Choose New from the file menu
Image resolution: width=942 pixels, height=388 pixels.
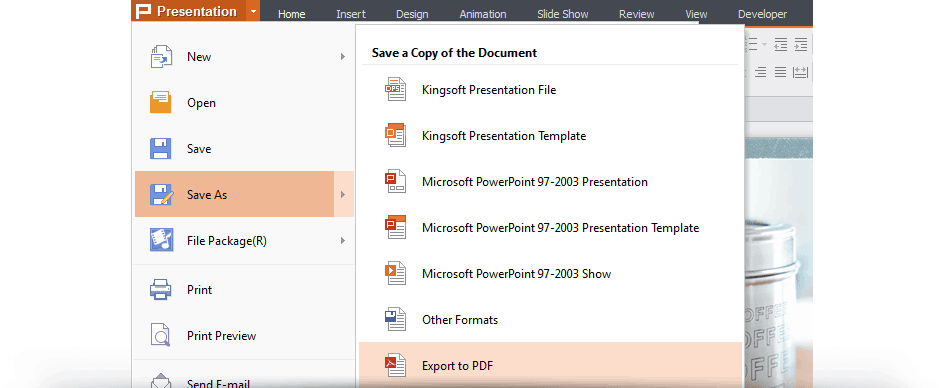tap(244, 56)
